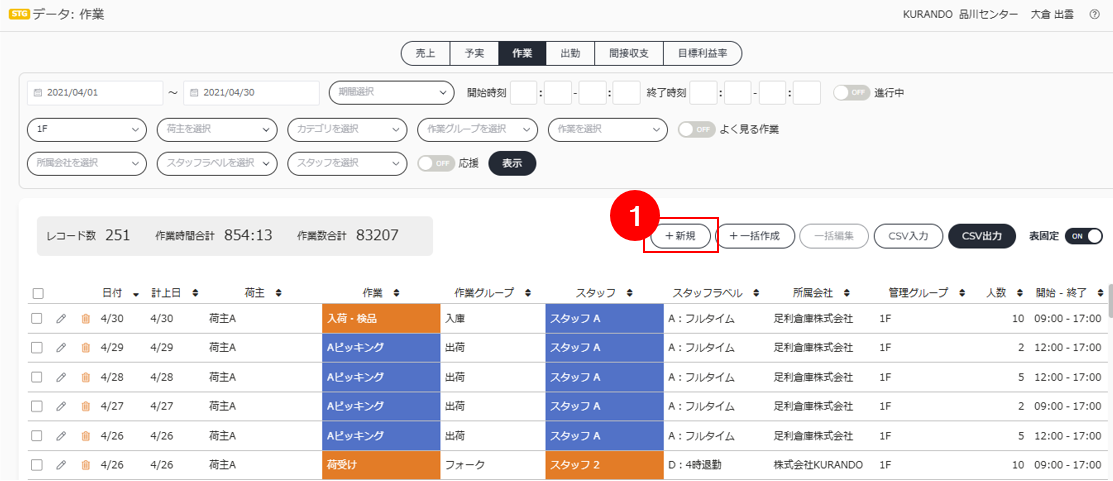Delete the 4/30 row using trash icon
Image resolution: width=1113 pixels, height=481 pixels.
tap(86, 319)
